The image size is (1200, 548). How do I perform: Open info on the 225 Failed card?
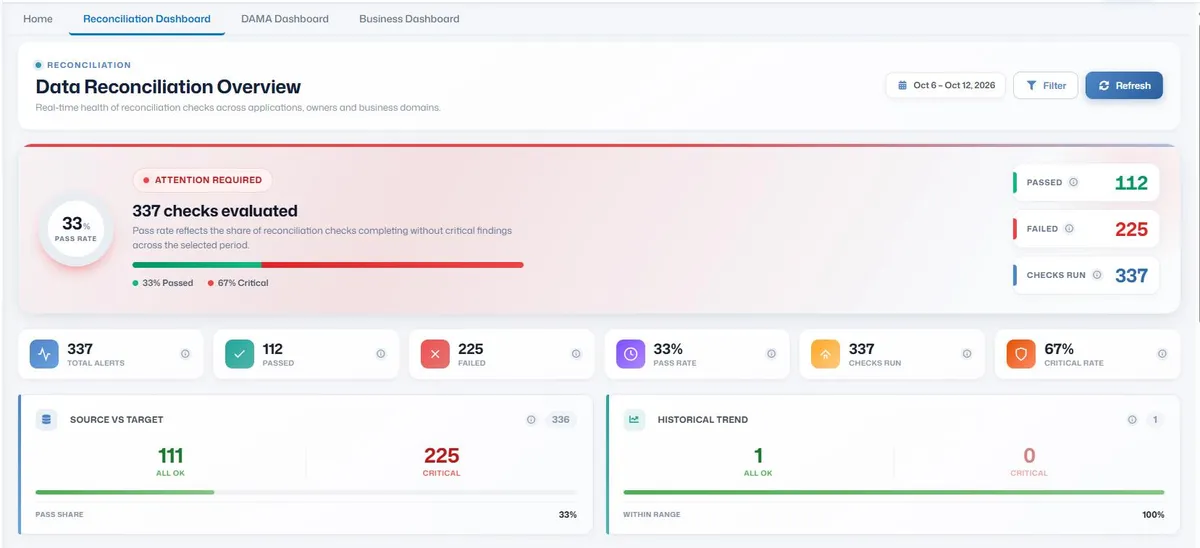576,354
